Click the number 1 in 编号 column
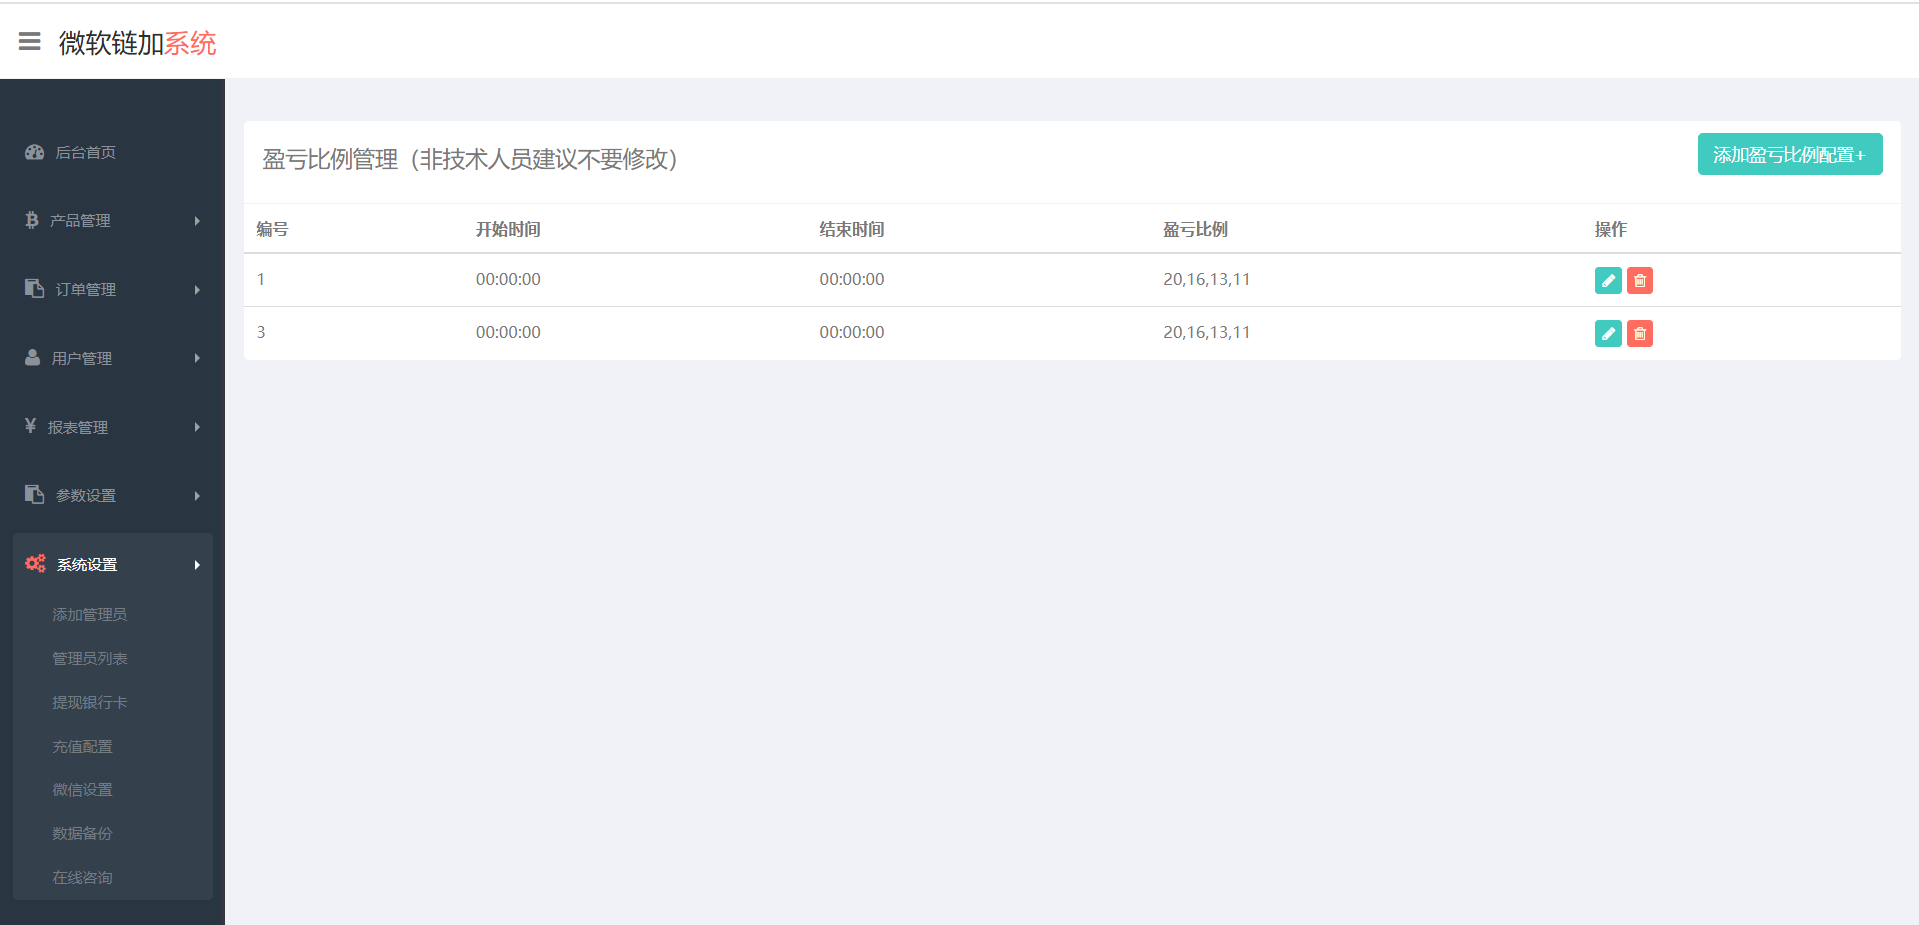1919x925 pixels. [x=261, y=279]
